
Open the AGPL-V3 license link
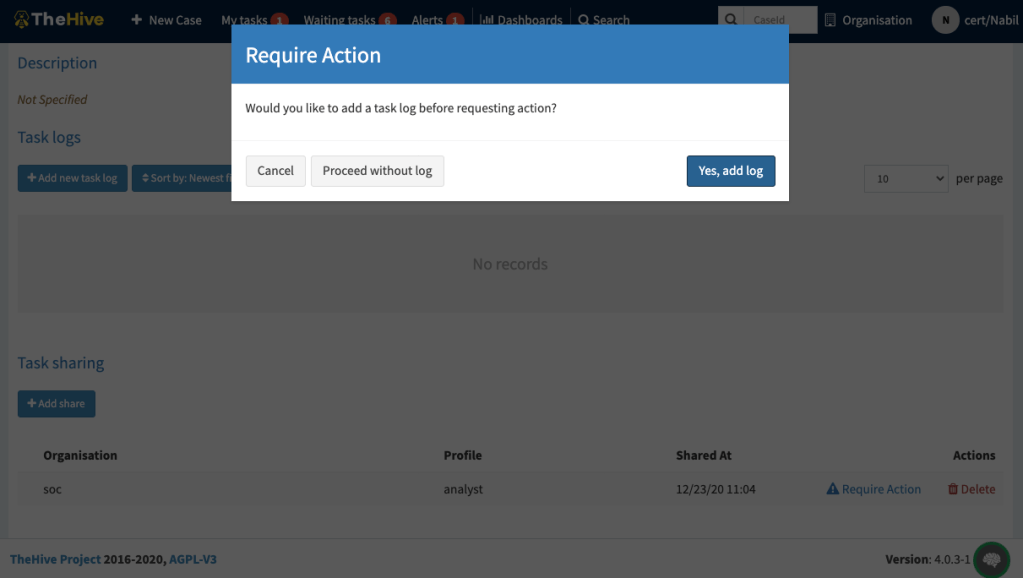[192, 559]
